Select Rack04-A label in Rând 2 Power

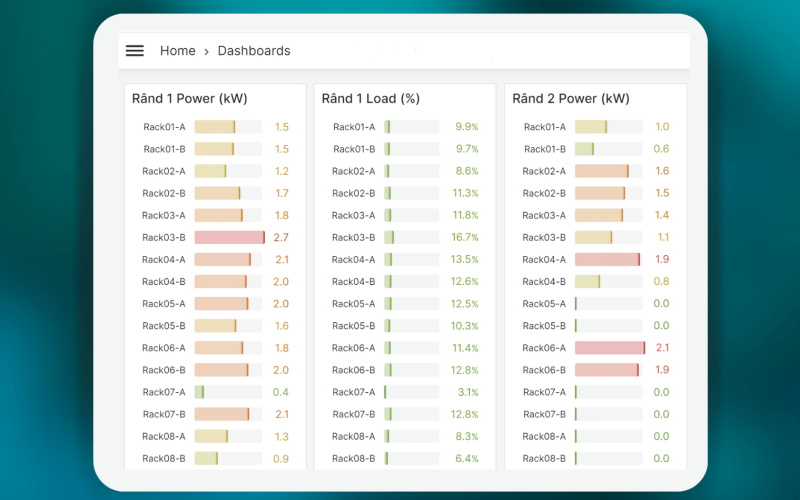click(x=544, y=260)
